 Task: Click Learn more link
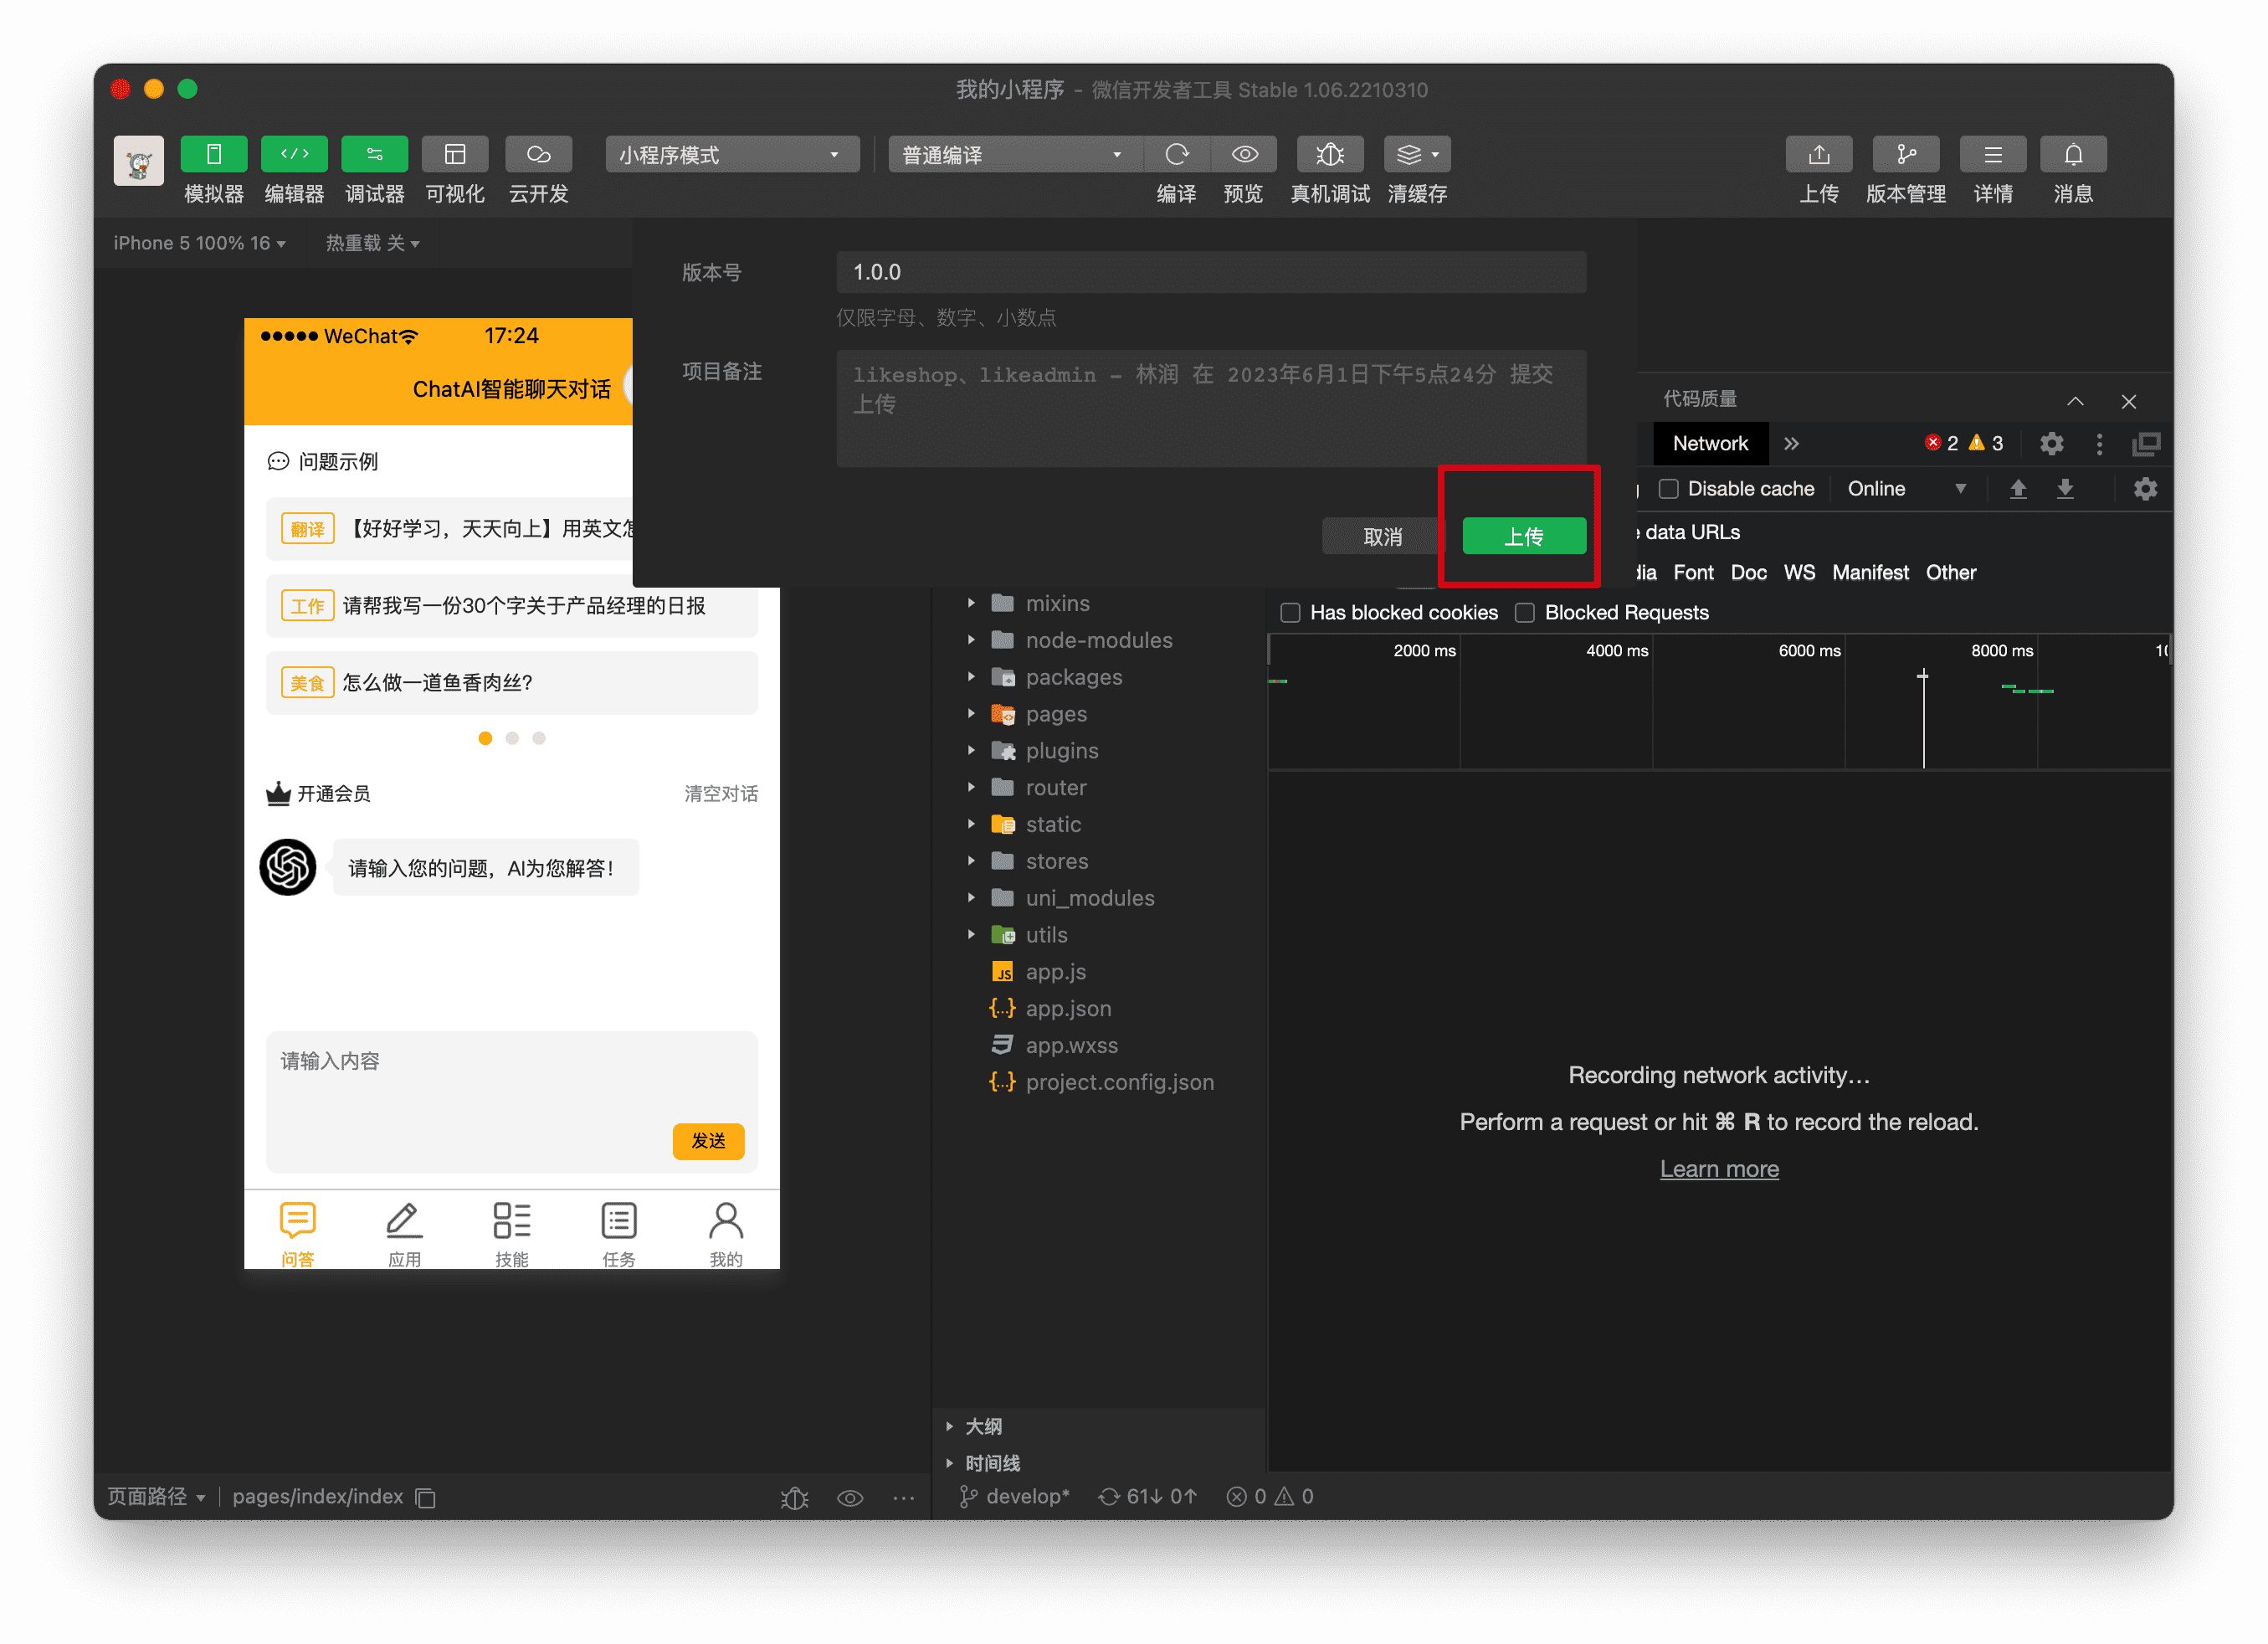tap(1719, 1169)
